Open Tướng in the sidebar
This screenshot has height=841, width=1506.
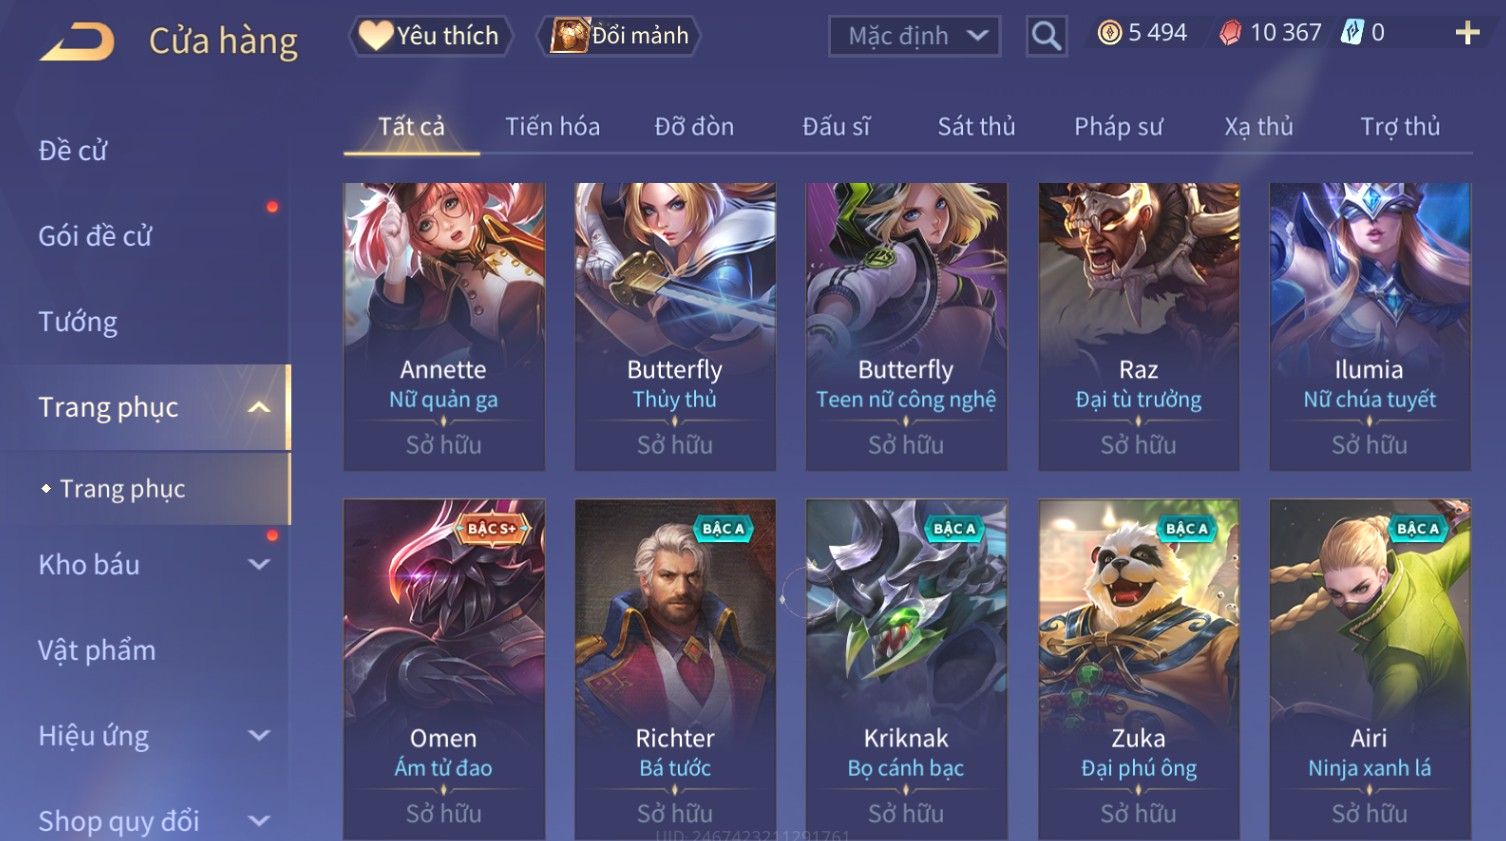78,322
